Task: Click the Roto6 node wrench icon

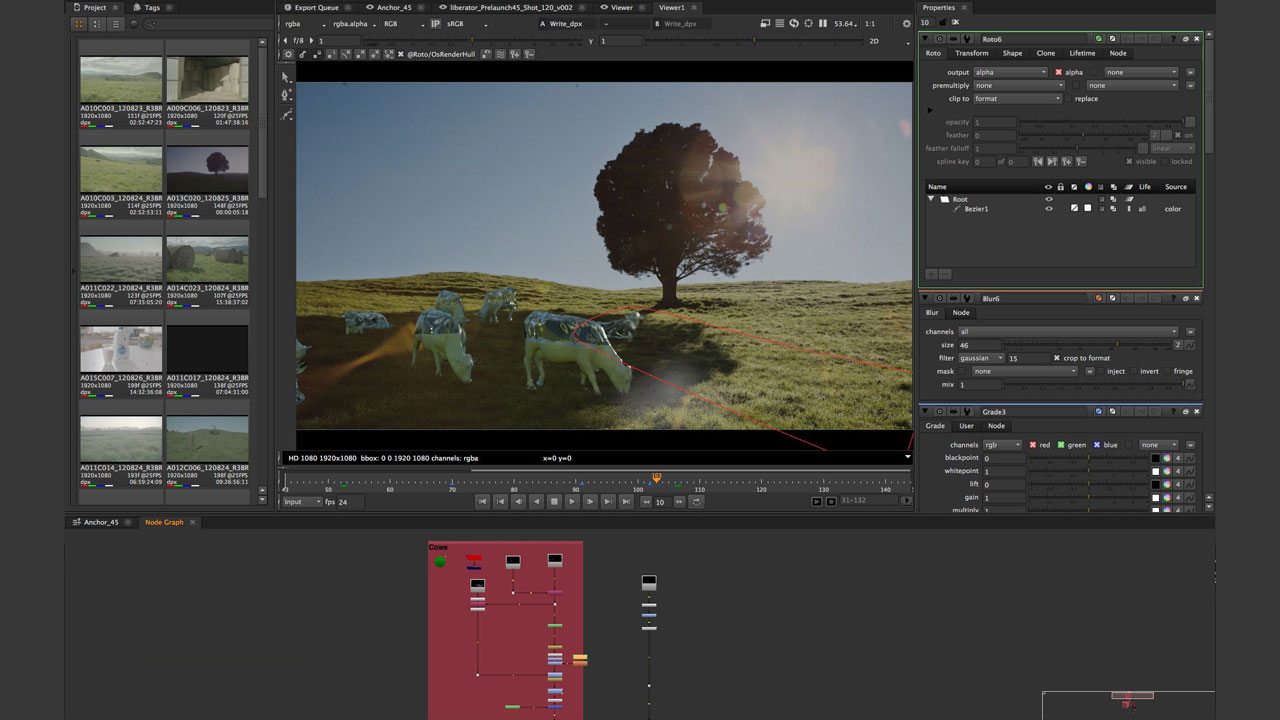Action: [x=968, y=39]
